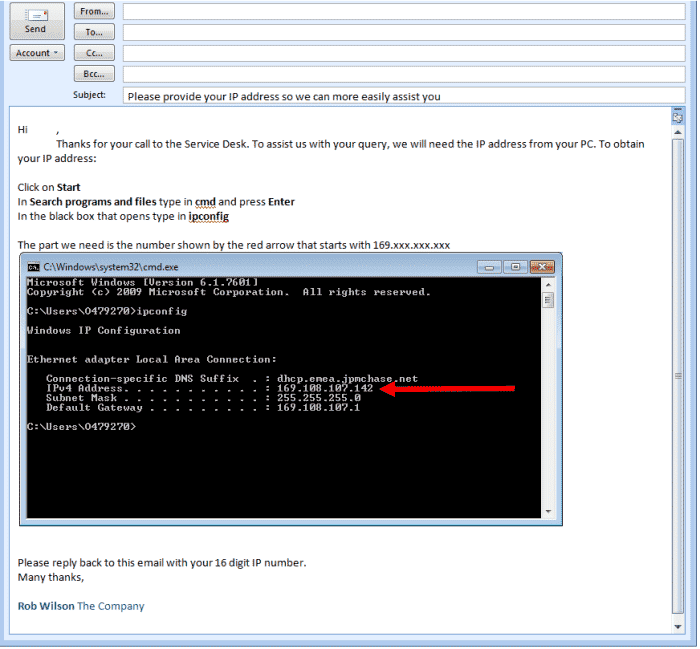The image size is (700, 649).
Task: Click into the To recipients field
Action: coord(403,32)
